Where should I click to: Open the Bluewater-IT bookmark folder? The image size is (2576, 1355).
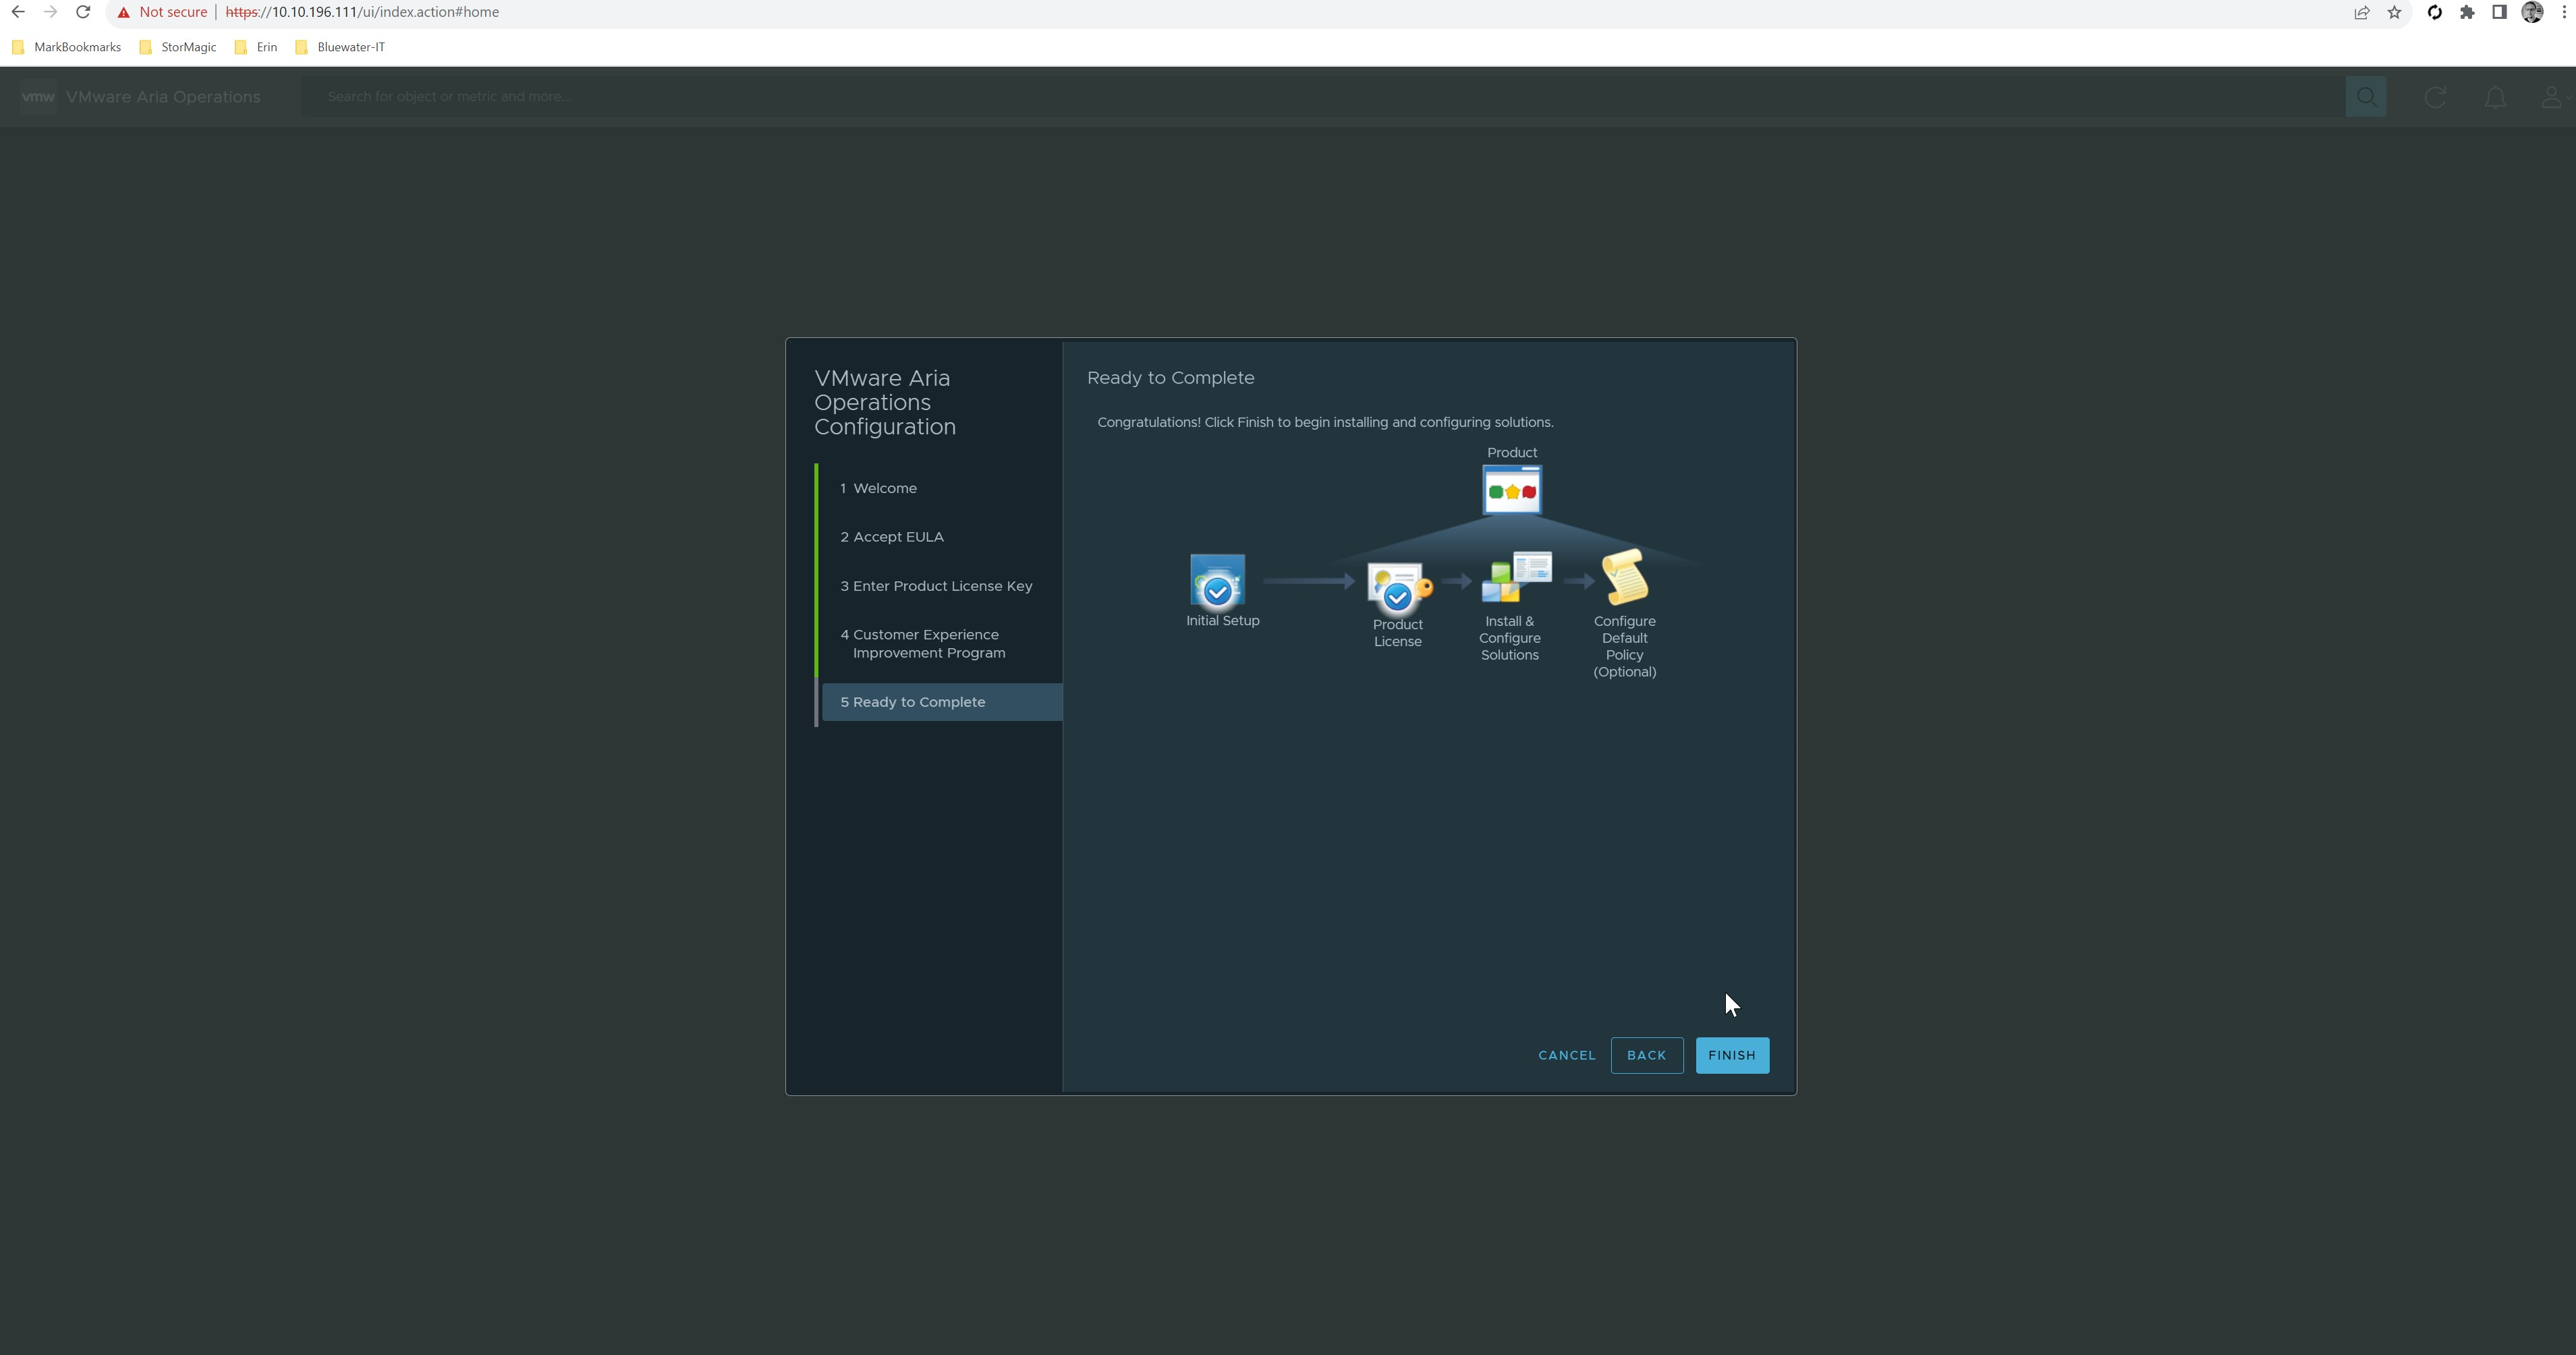pos(340,47)
